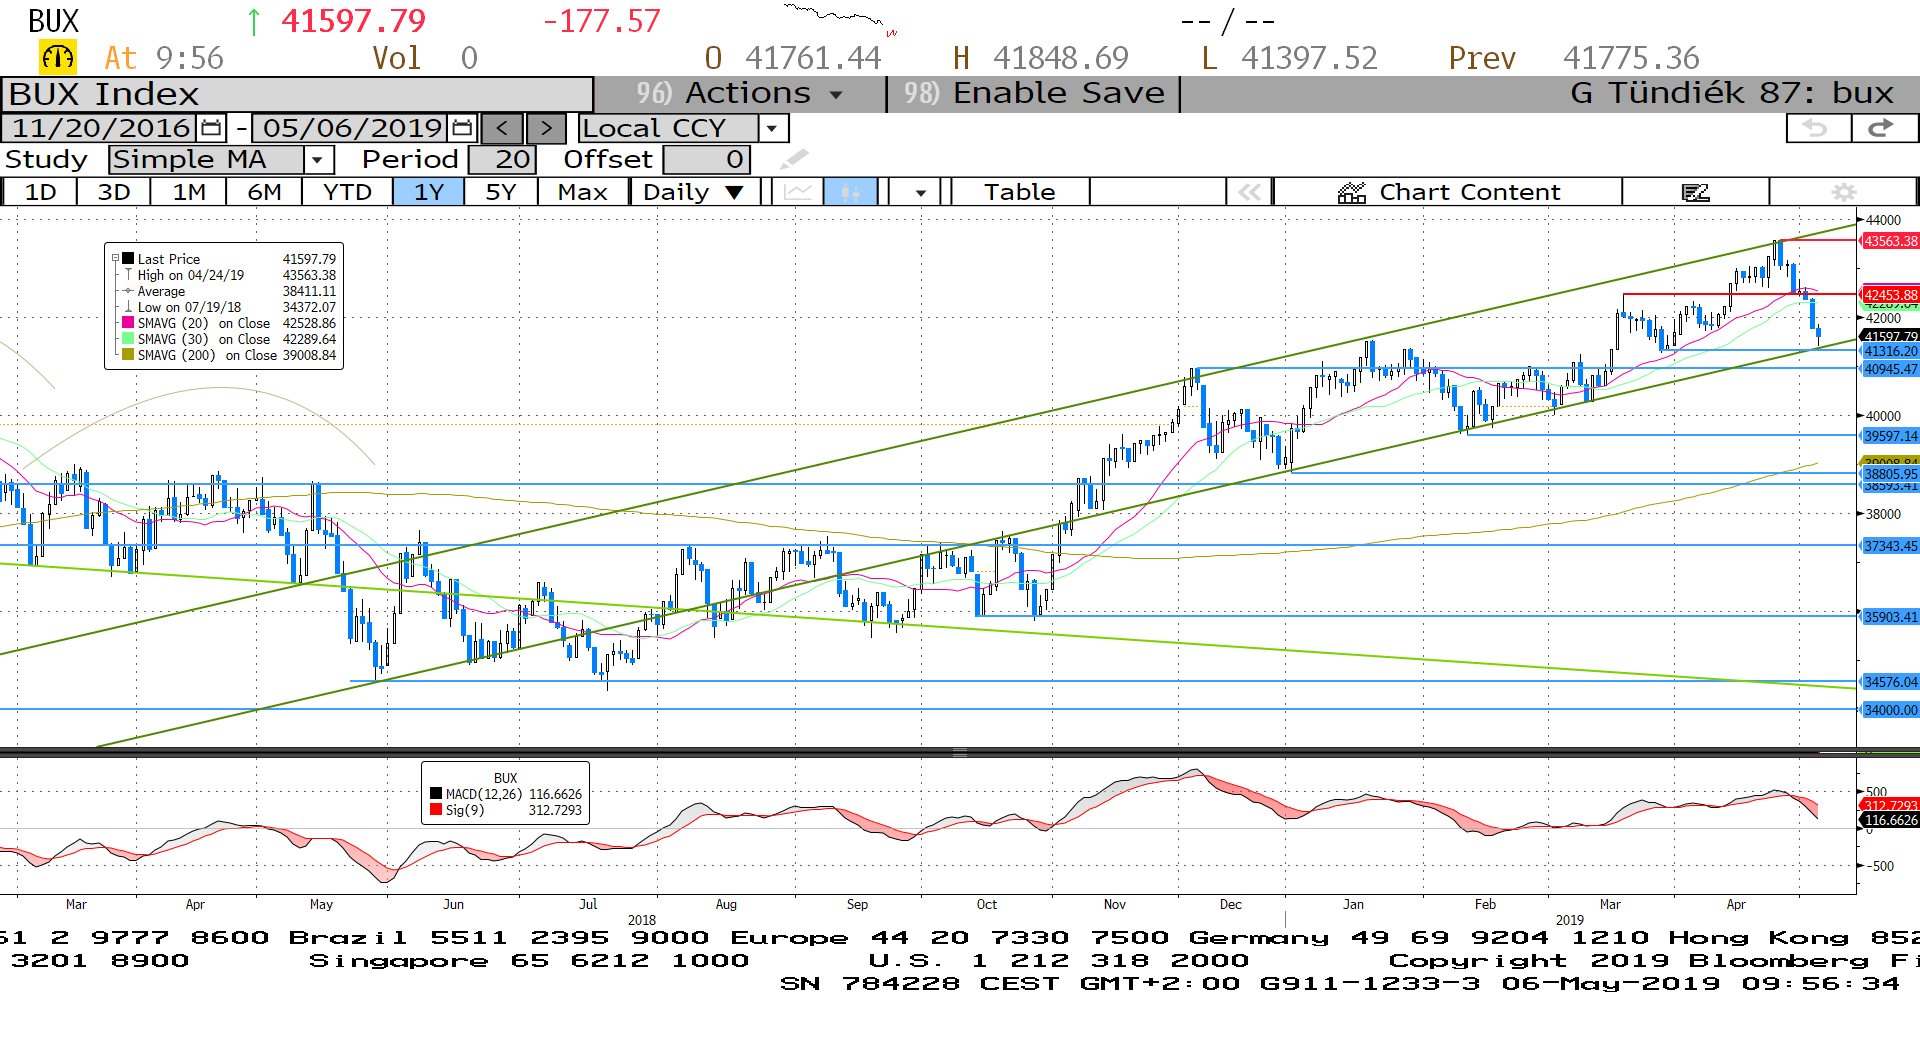Select the High on 04/24/19 legend marker

(128, 275)
